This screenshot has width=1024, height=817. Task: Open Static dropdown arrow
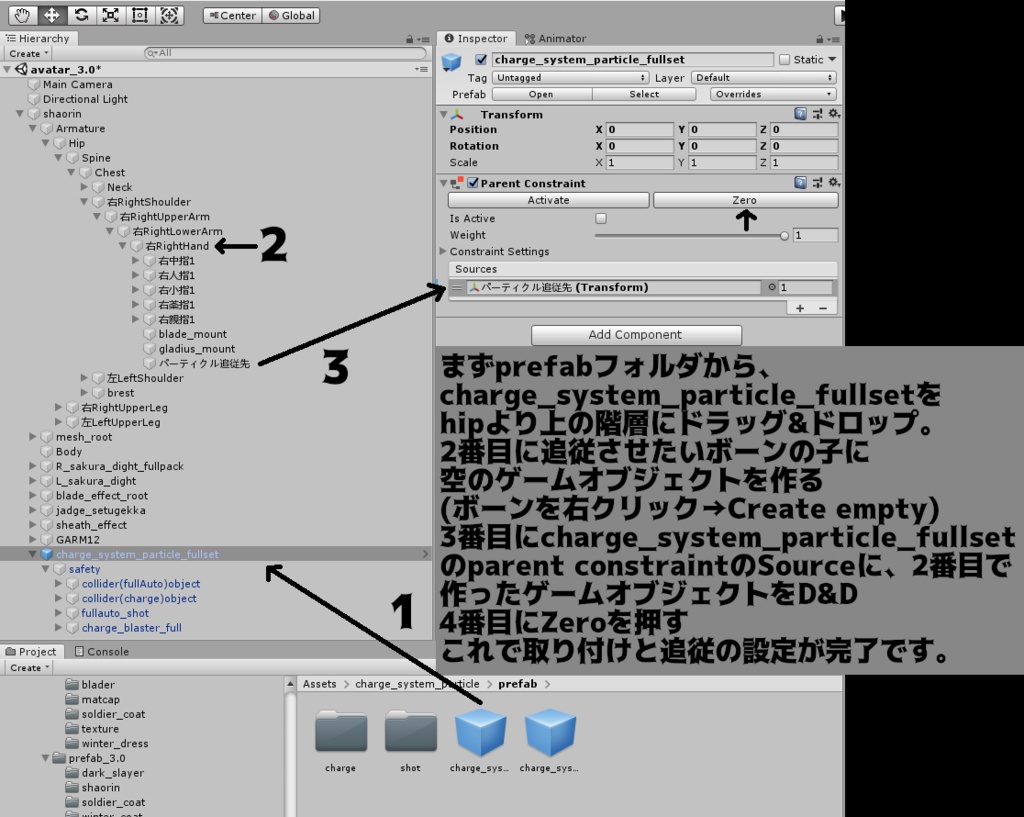point(832,59)
